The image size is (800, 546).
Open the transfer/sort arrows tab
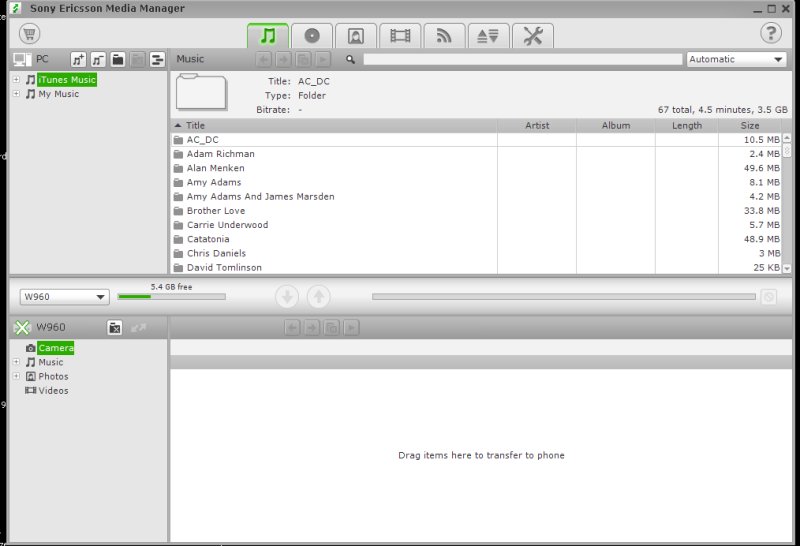point(488,36)
